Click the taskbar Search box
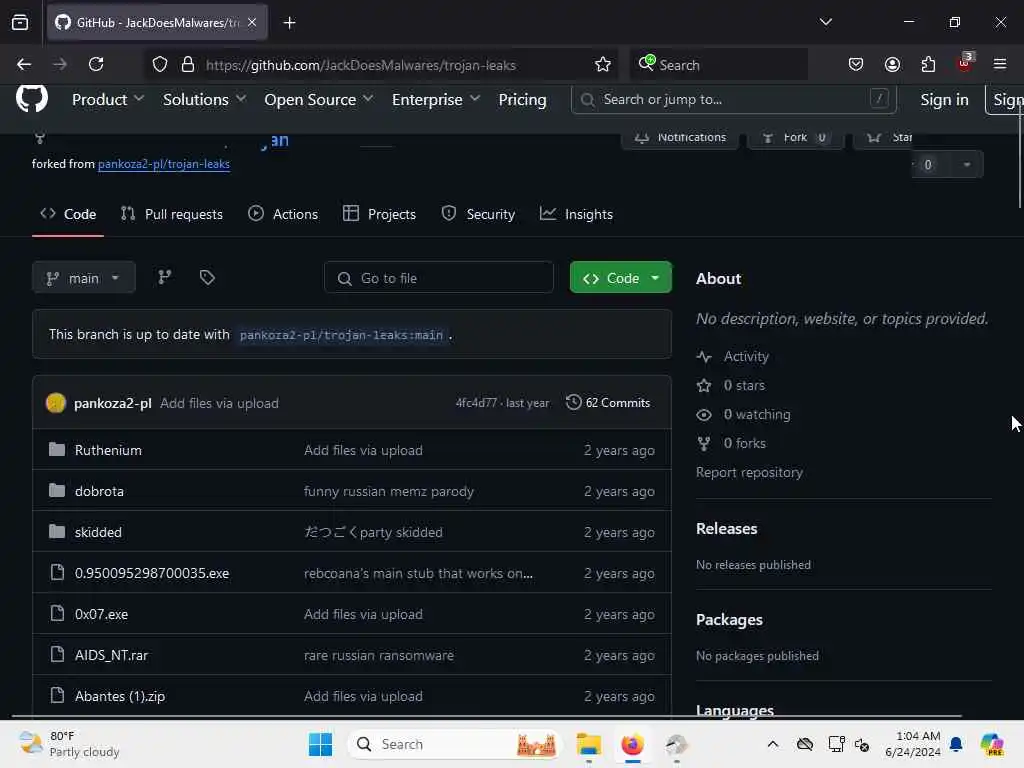The width and height of the screenshot is (1024, 768). coord(456,744)
